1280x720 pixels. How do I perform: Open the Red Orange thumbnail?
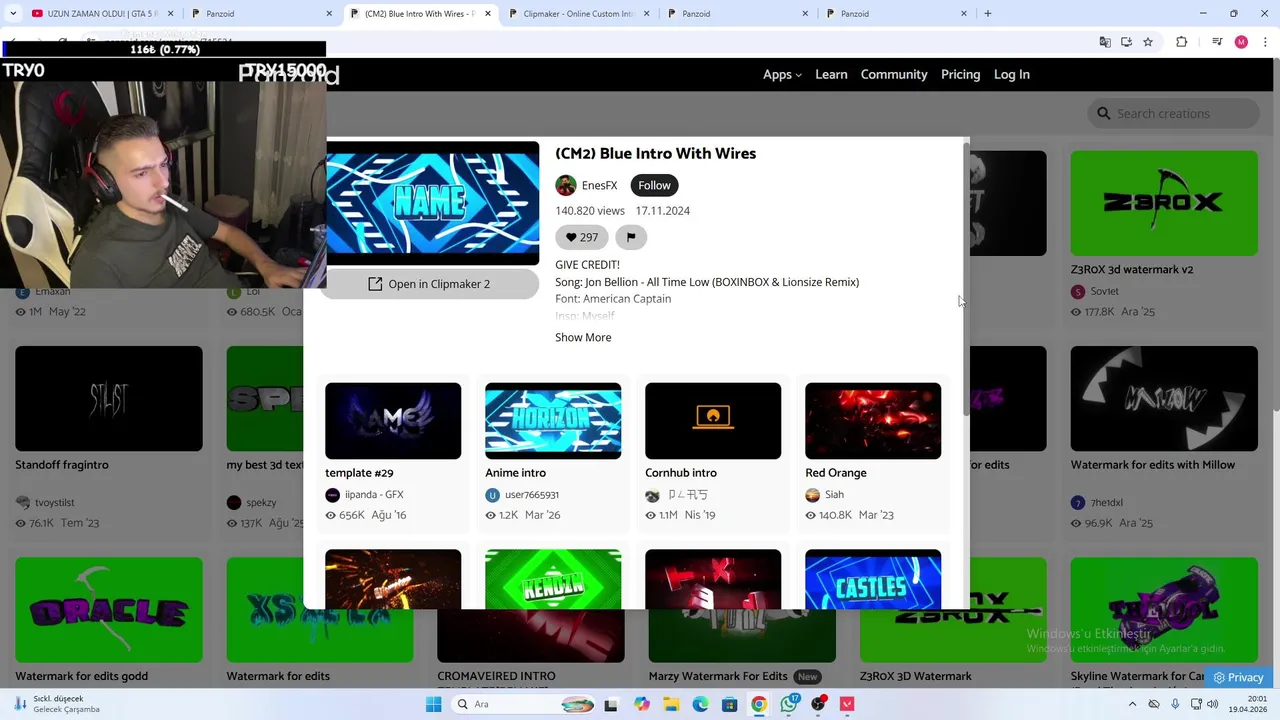[x=873, y=421]
